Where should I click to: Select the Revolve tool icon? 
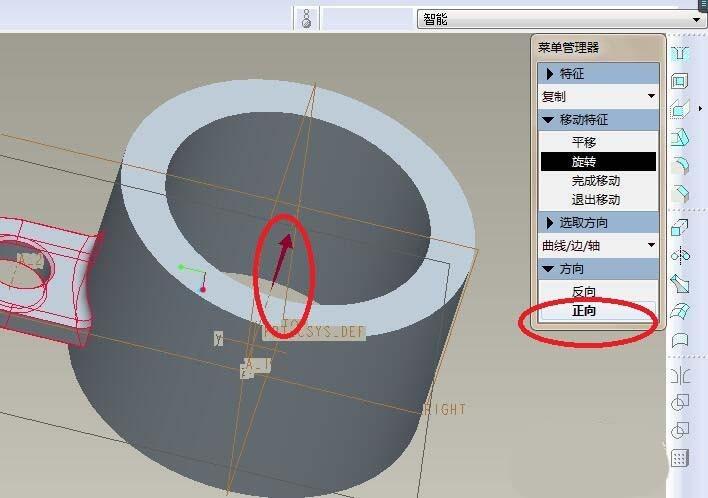tap(680, 255)
